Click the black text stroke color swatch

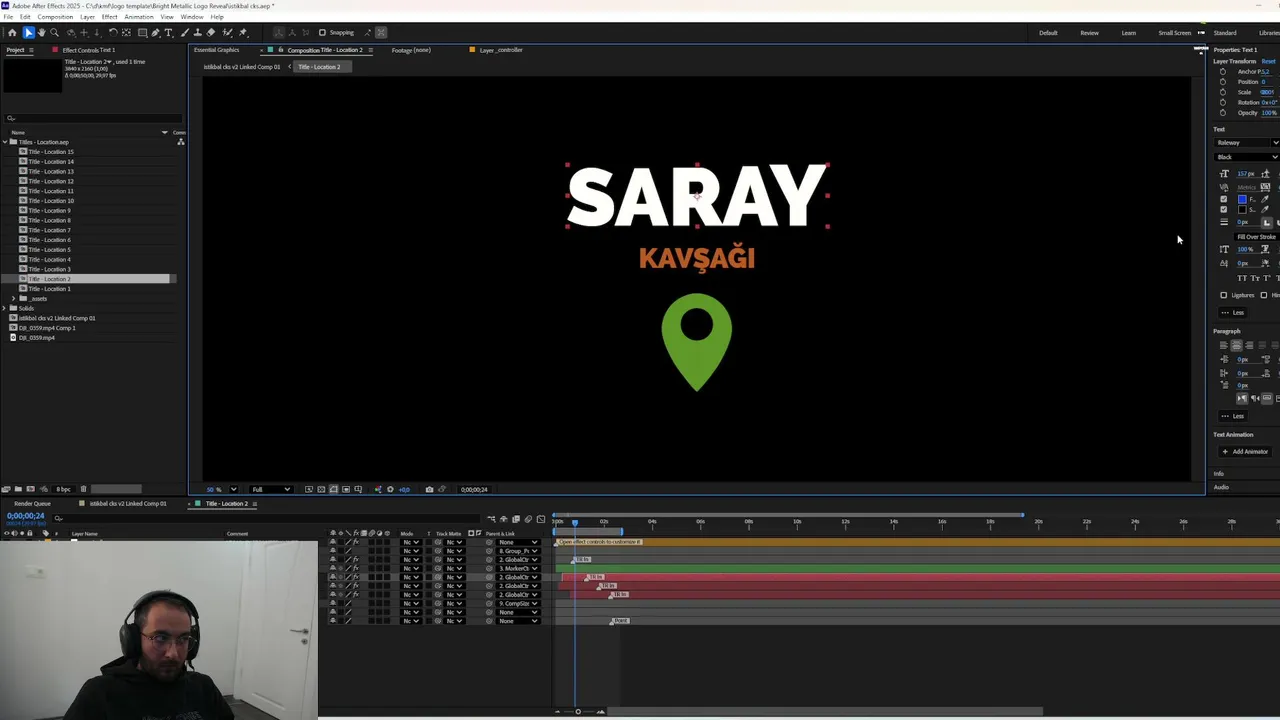coord(1242,209)
